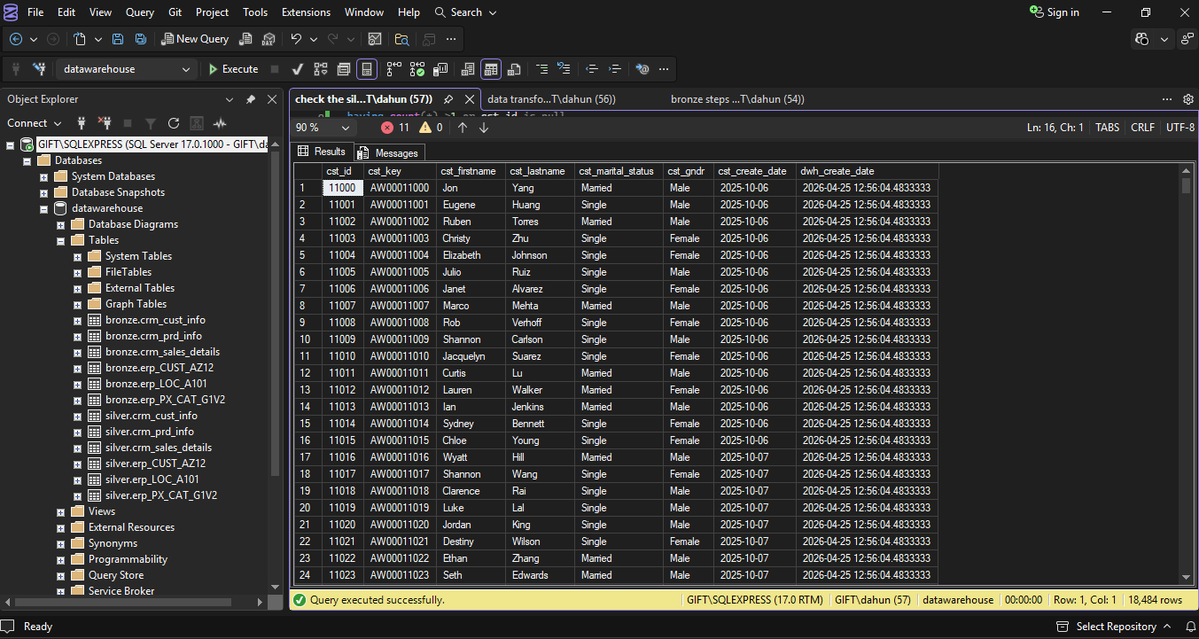Open the File menu

click(35, 12)
